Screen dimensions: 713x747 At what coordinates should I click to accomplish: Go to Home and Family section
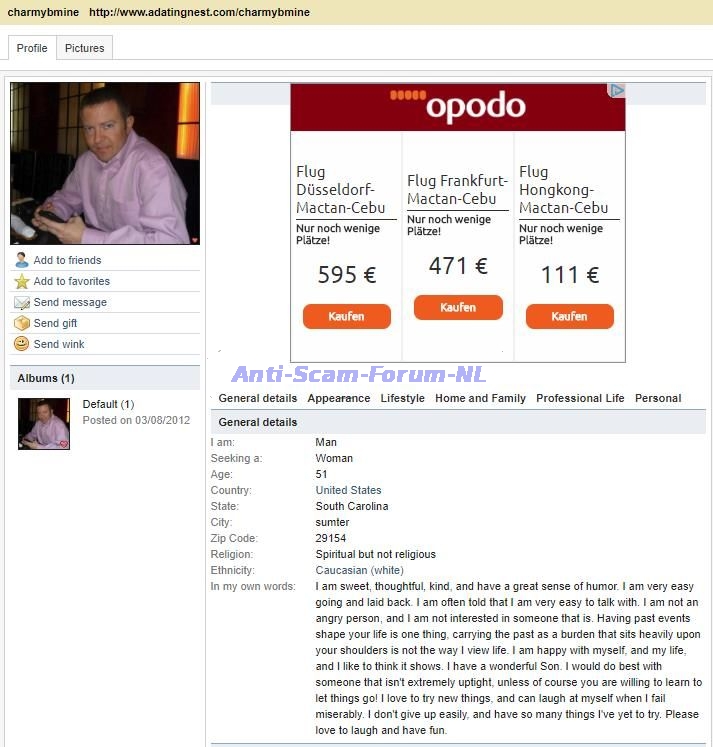480,398
